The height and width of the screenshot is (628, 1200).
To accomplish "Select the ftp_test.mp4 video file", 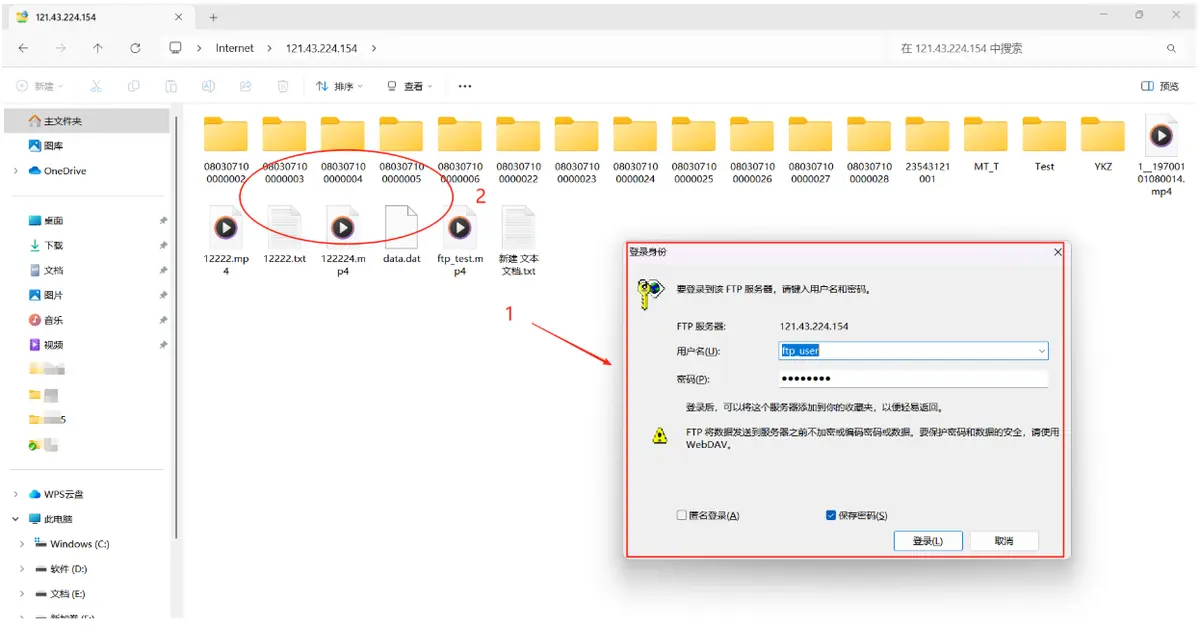I will tap(459, 240).
